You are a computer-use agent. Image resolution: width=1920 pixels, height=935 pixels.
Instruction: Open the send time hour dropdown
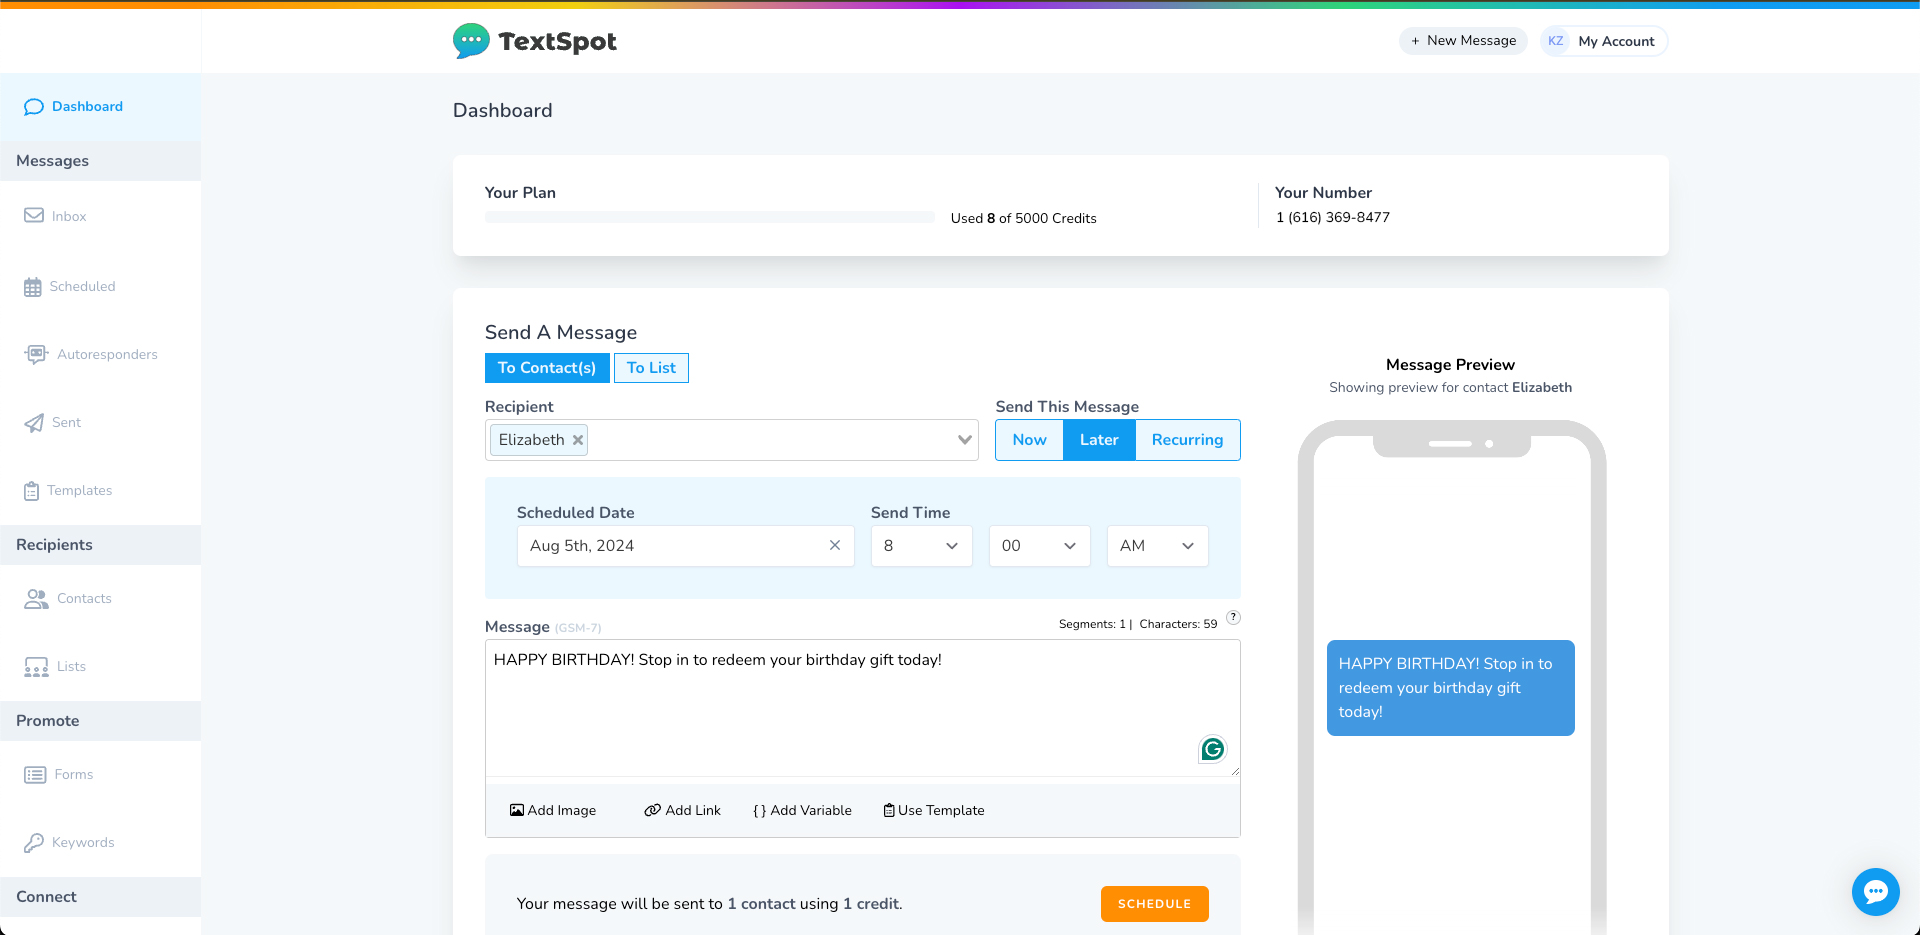coord(921,546)
